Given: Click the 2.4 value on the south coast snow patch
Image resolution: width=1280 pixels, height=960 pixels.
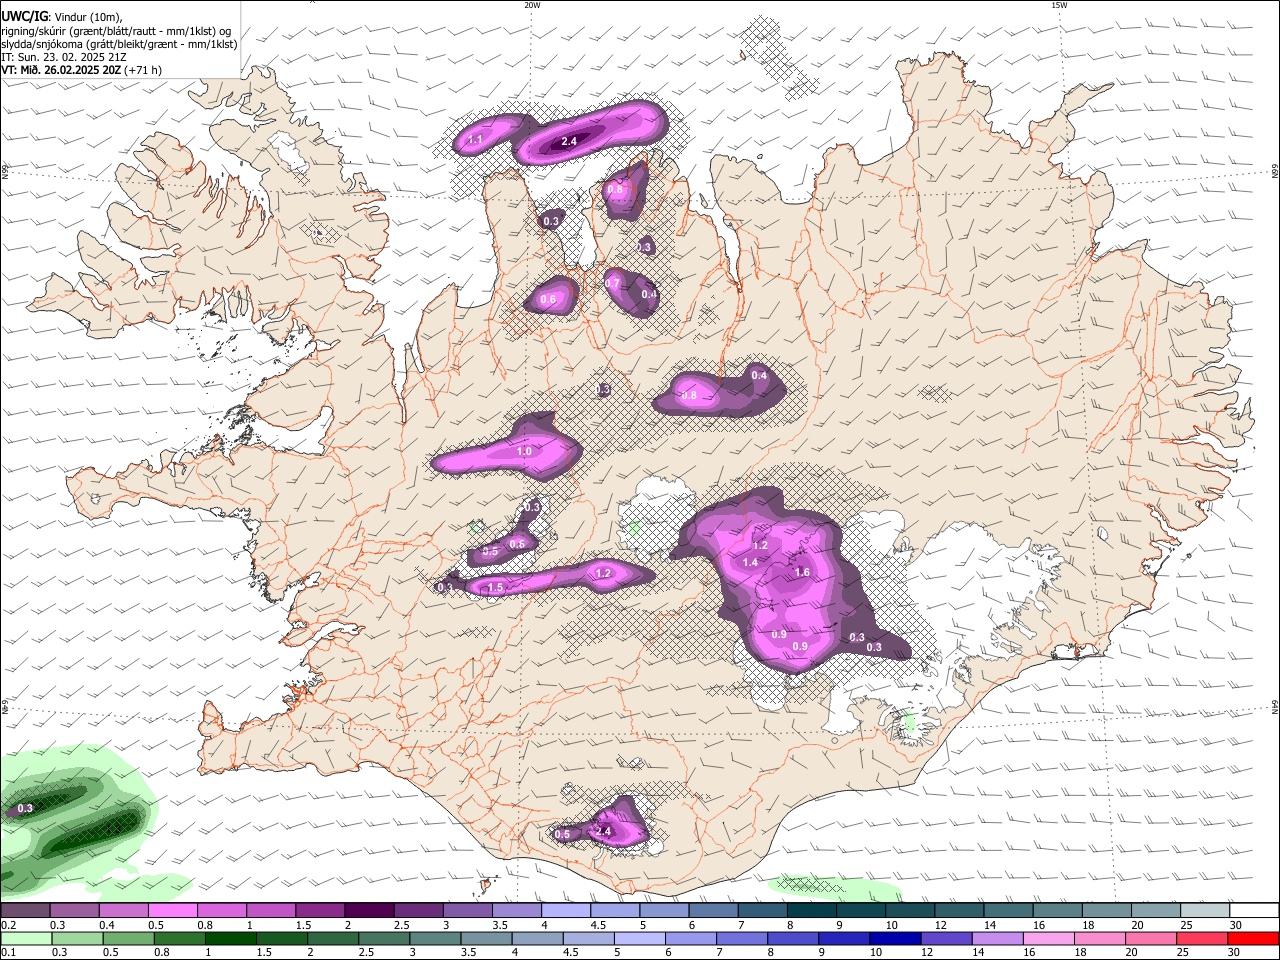Looking at the screenshot, I should [x=603, y=831].
